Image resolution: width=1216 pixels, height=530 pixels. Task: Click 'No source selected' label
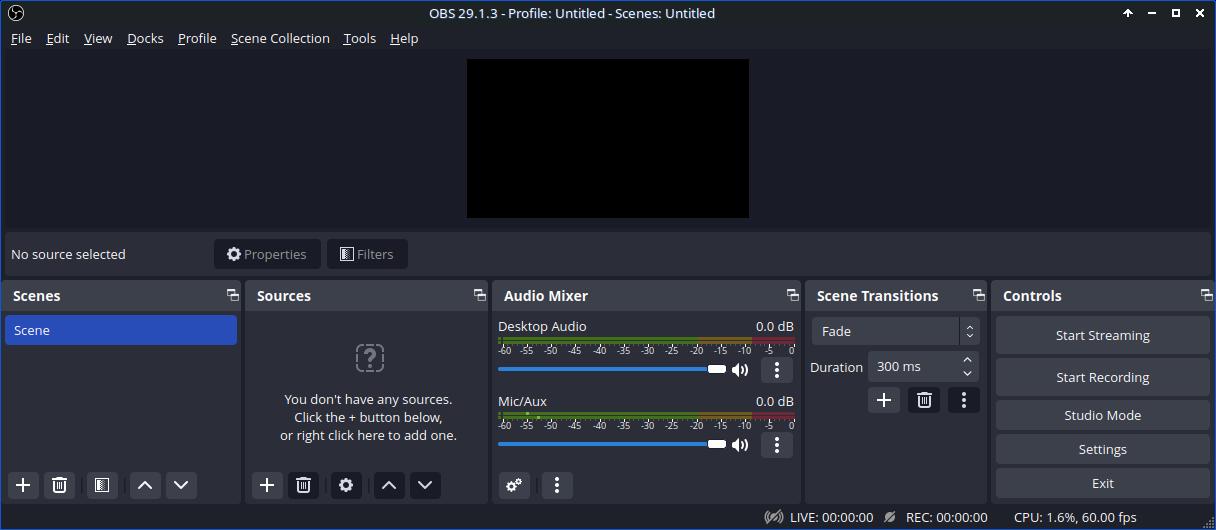click(x=68, y=254)
